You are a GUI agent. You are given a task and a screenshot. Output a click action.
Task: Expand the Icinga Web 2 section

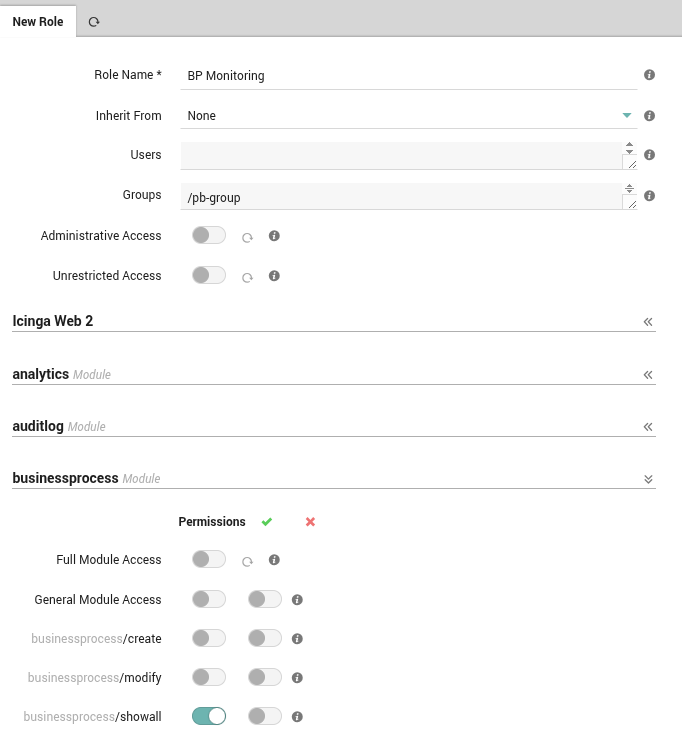tap(648, 322)
